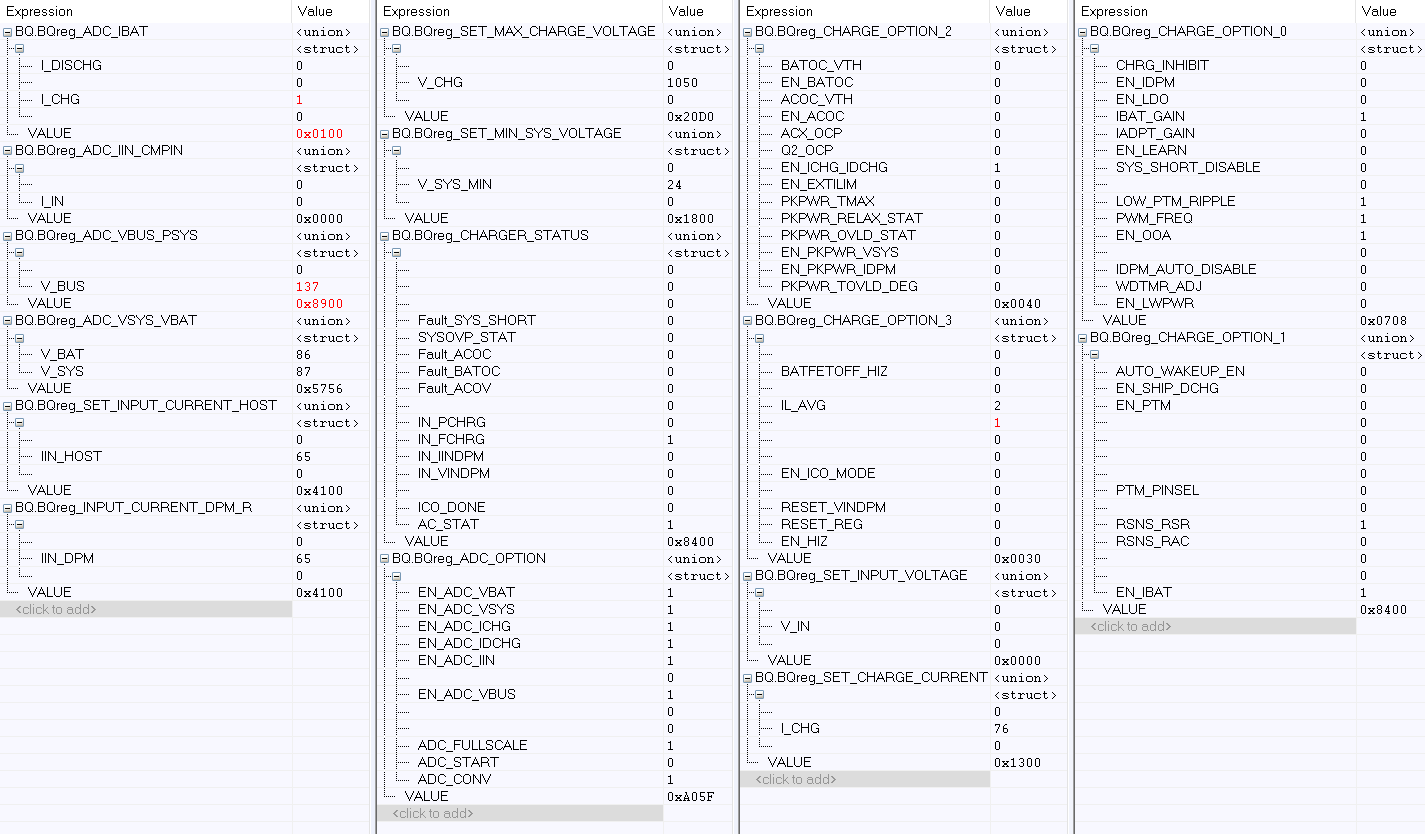Collapse BQ.BQreg_ADC_VSYS_VBAT node
The width and height of the screenshot is (1425, 834).
(x=7, y=321)
